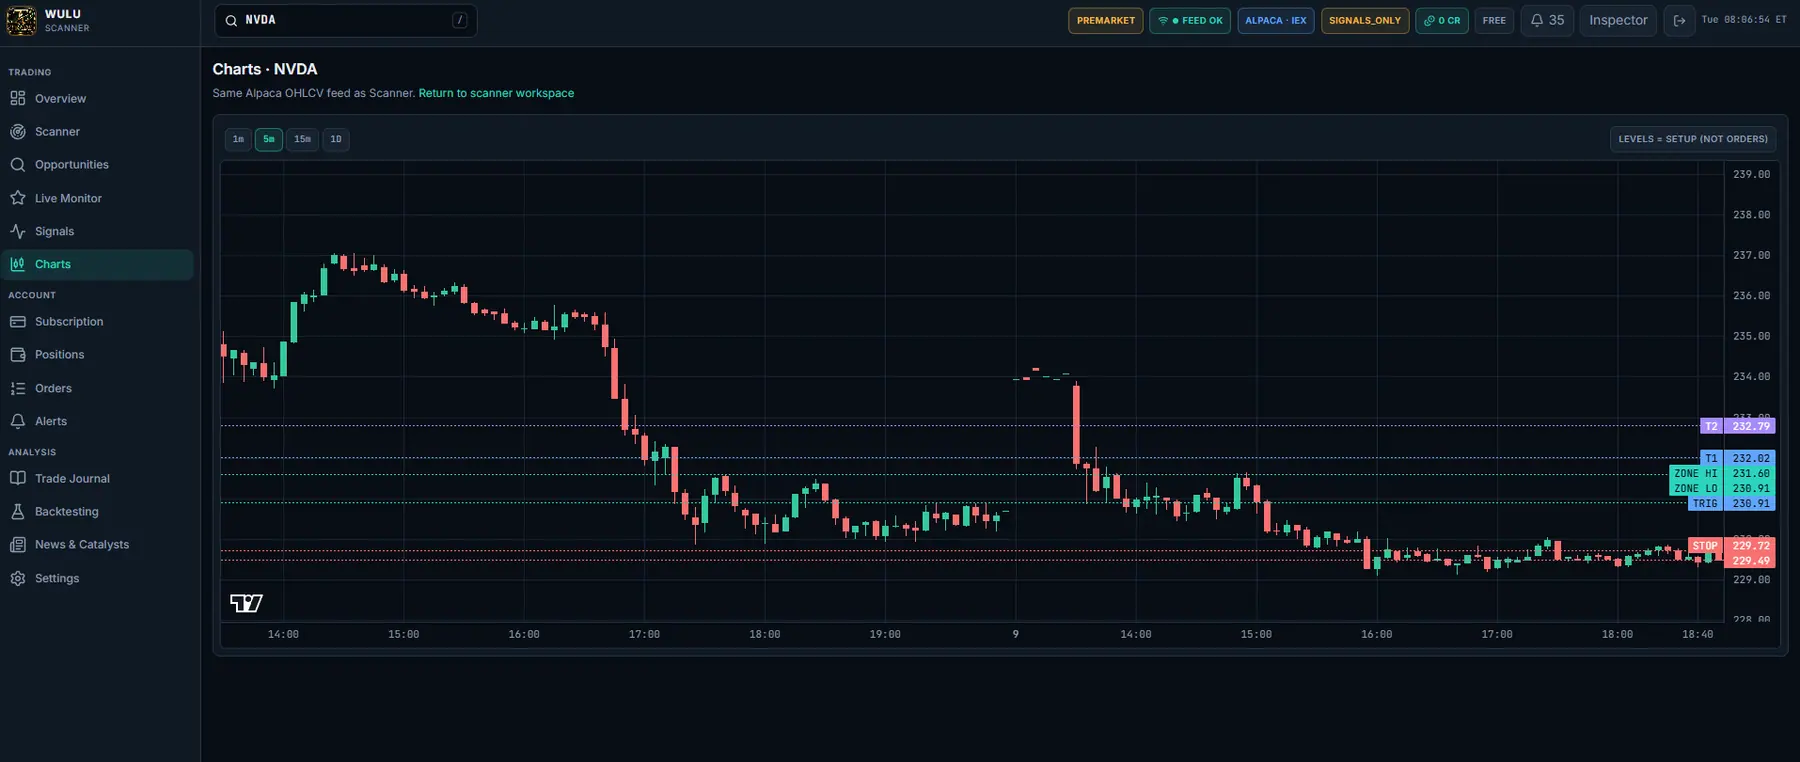The height and width of the screenshot is (762, 1800).
Task: Click the TradingView logo on chart
Action: click(246, 602)
